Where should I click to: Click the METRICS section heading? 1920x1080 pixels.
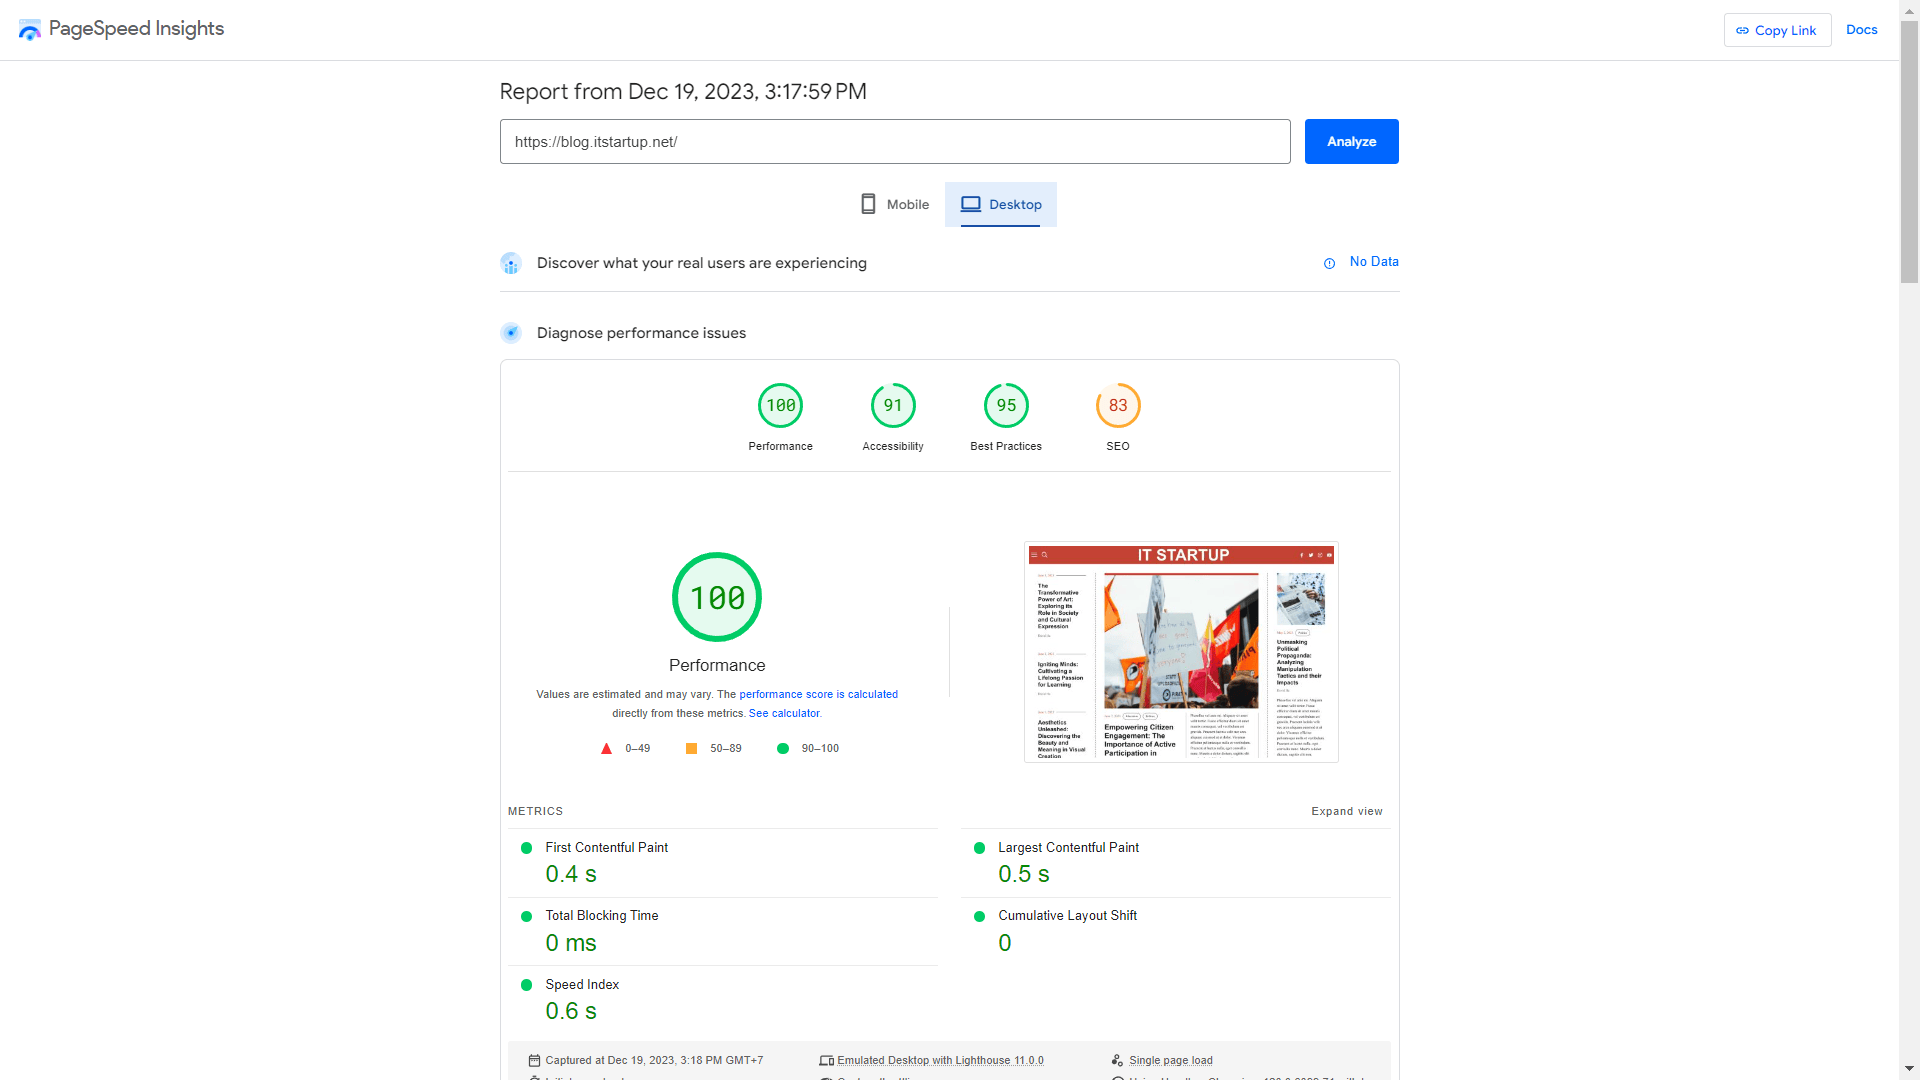point(535,811)
